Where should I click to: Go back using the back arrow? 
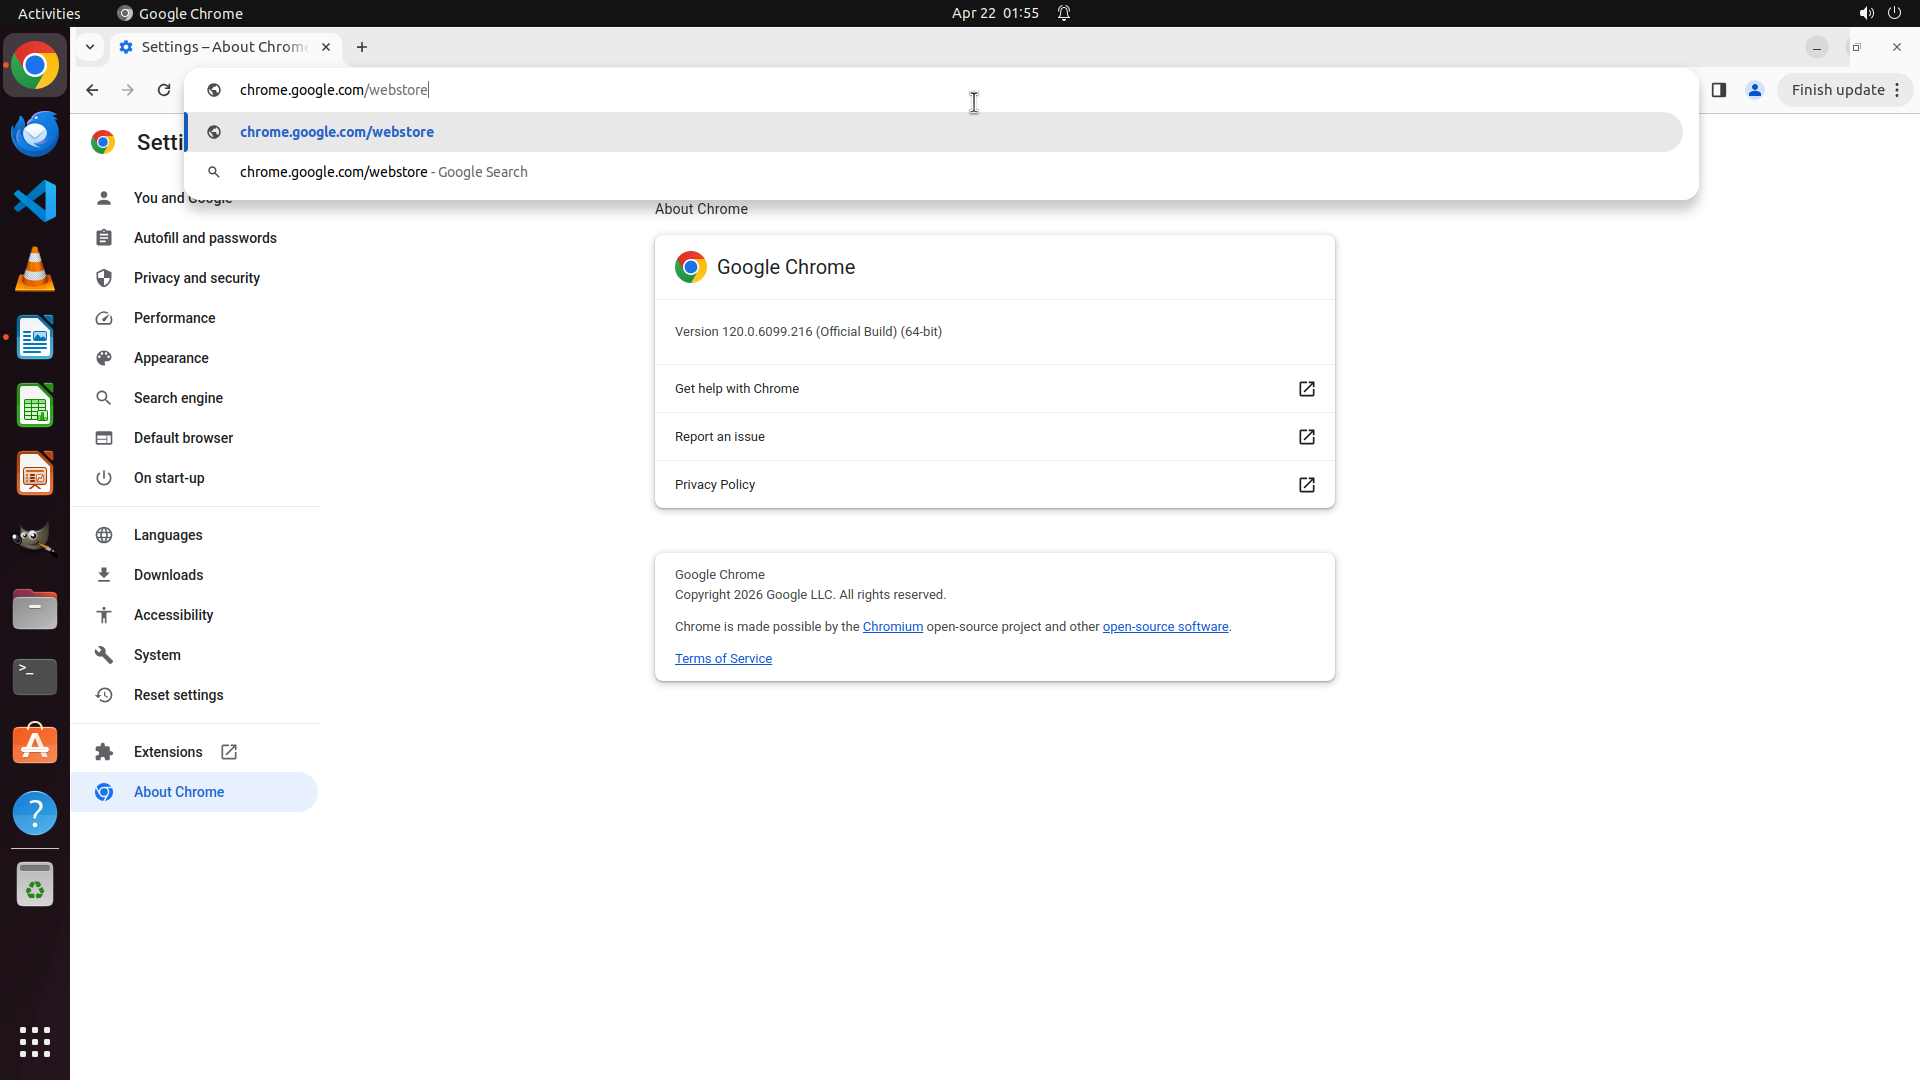coord(92,90)
